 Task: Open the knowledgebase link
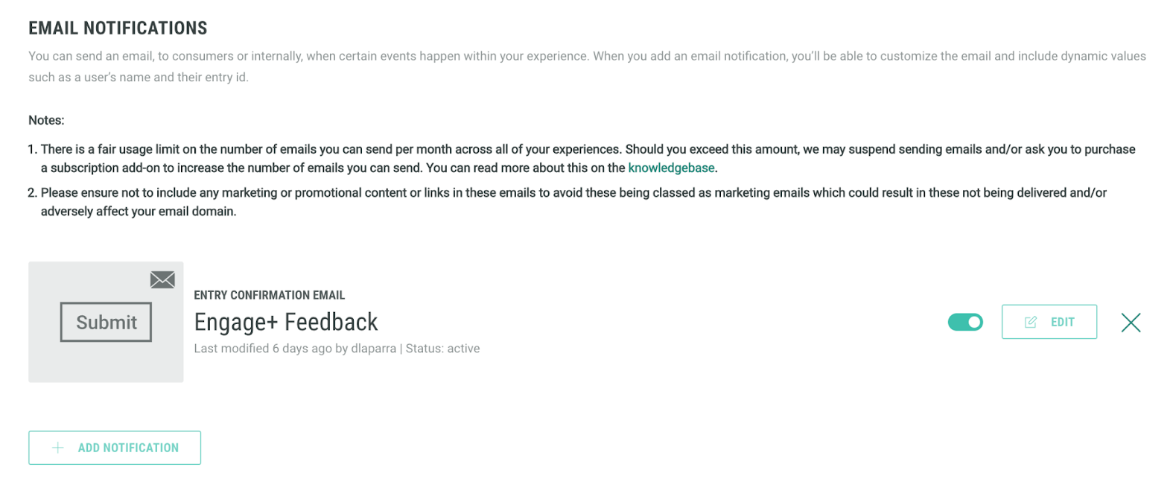(x=671, y=168)
